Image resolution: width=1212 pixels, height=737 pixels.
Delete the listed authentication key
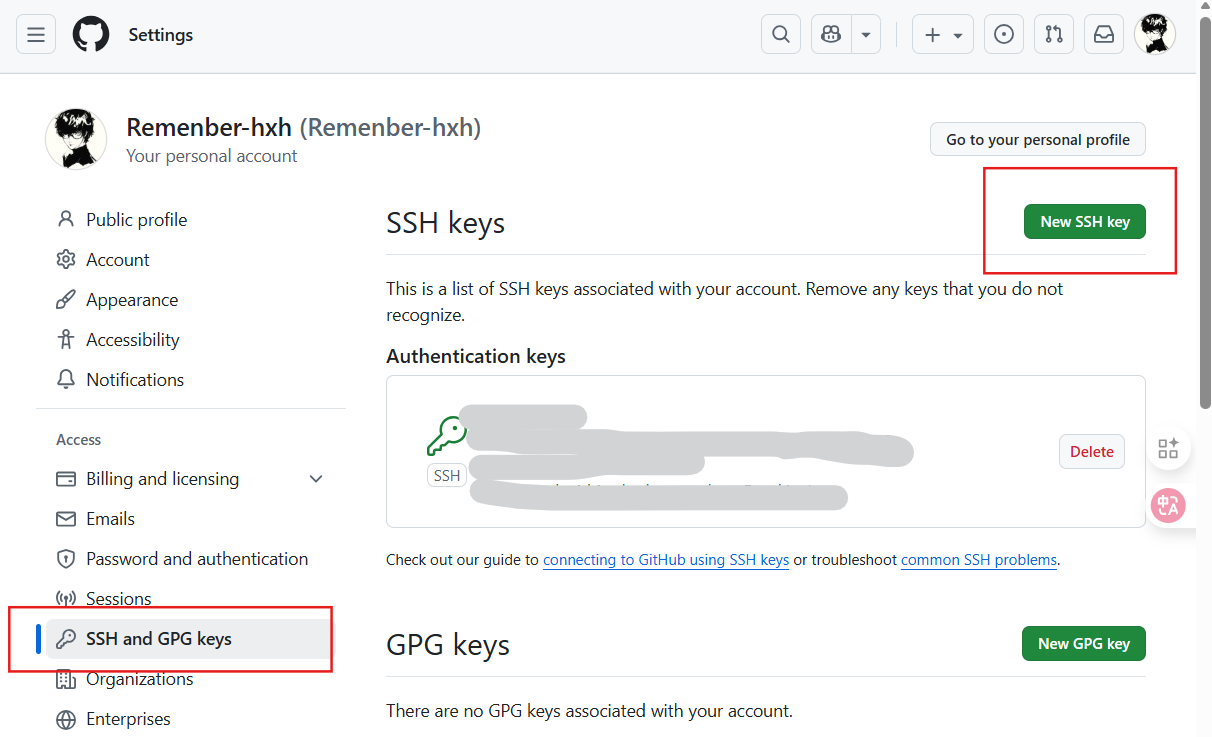[1091, 451]
